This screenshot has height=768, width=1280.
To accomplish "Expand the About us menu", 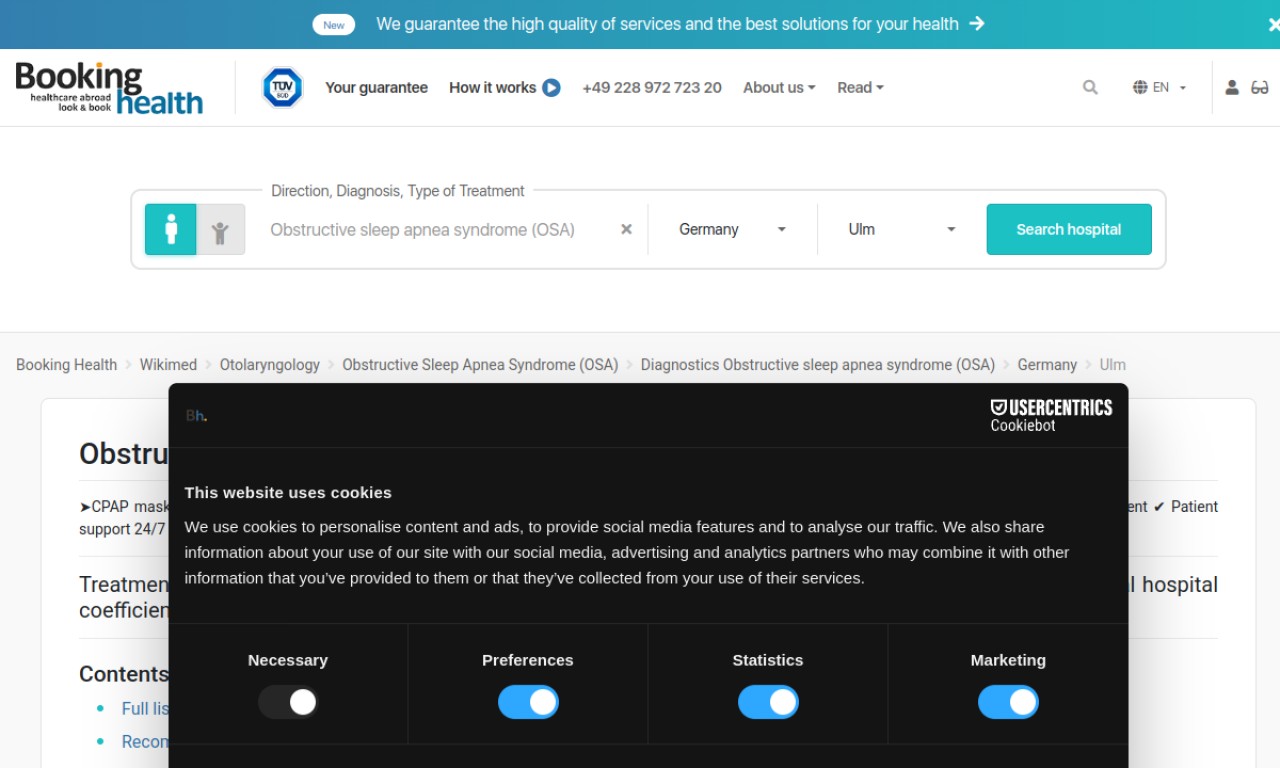I will coord(779,88).
